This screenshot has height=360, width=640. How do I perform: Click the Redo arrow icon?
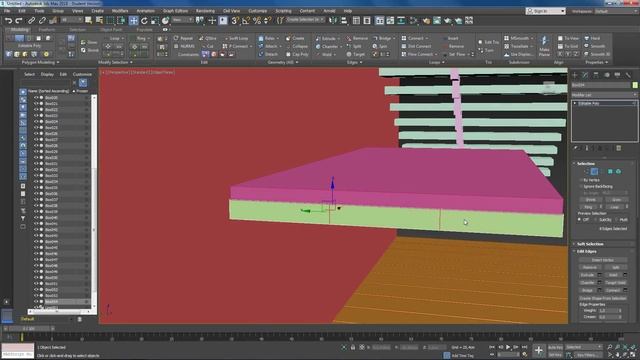pyautogui.click(x=19, y=20)
